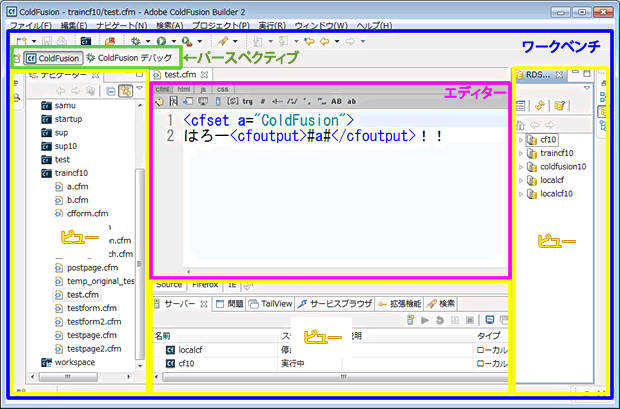The image size is (620, 409).
Task: Click Collapse All in Navigator toolbar
Action: (x=111, y=91)
